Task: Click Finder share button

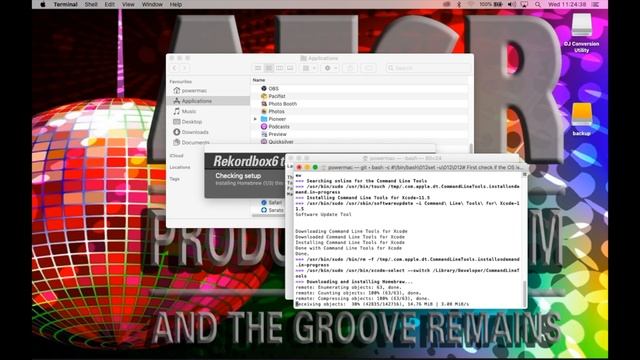Action: coord(350,68)
